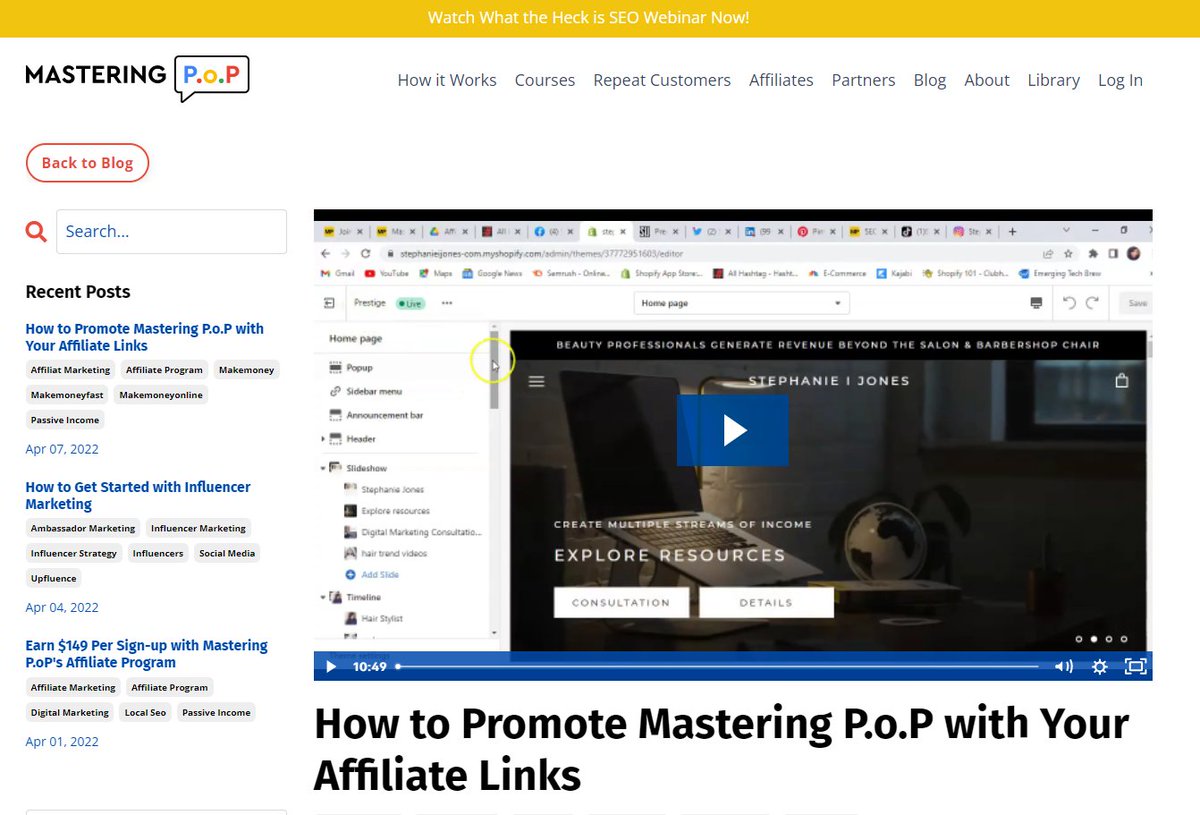
Task: Open the Blog menu item
Action: pos(929,80)
